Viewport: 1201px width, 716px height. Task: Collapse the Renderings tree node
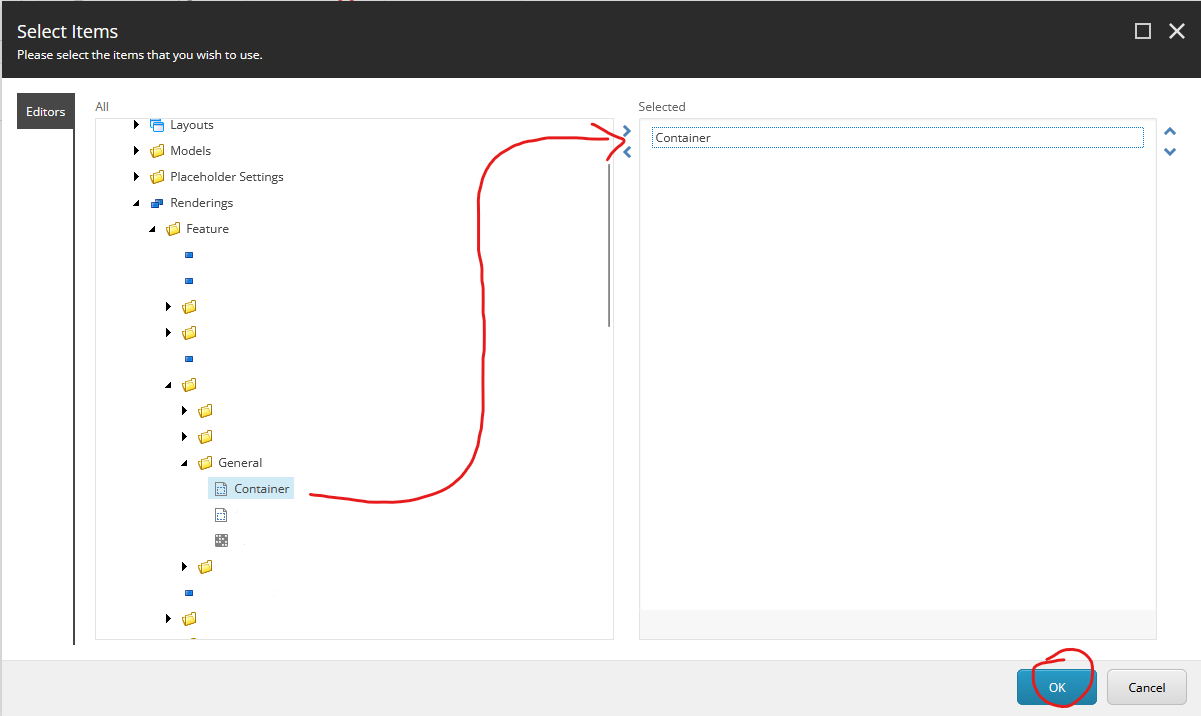tap(136, 202)
